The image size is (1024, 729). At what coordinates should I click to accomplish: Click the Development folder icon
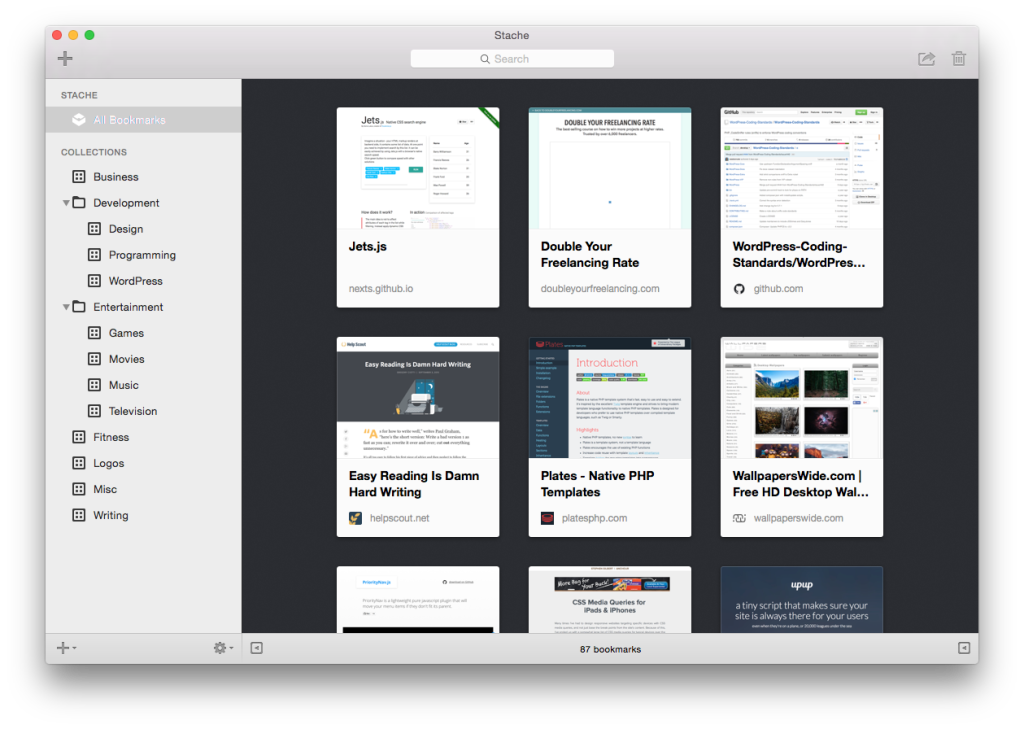pyautogui.click(x=79, y=202)
